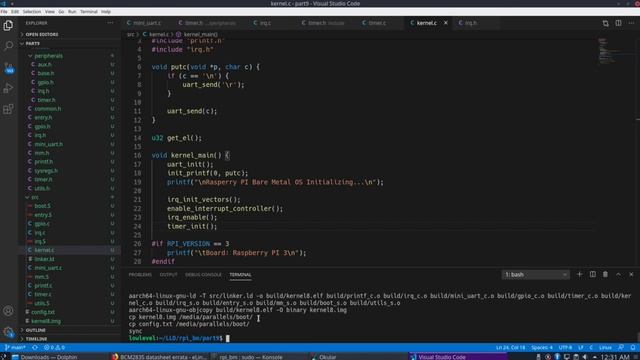Open editor more actions ellipsis
This screenshot has width=640, height=360.
[631, 23]
